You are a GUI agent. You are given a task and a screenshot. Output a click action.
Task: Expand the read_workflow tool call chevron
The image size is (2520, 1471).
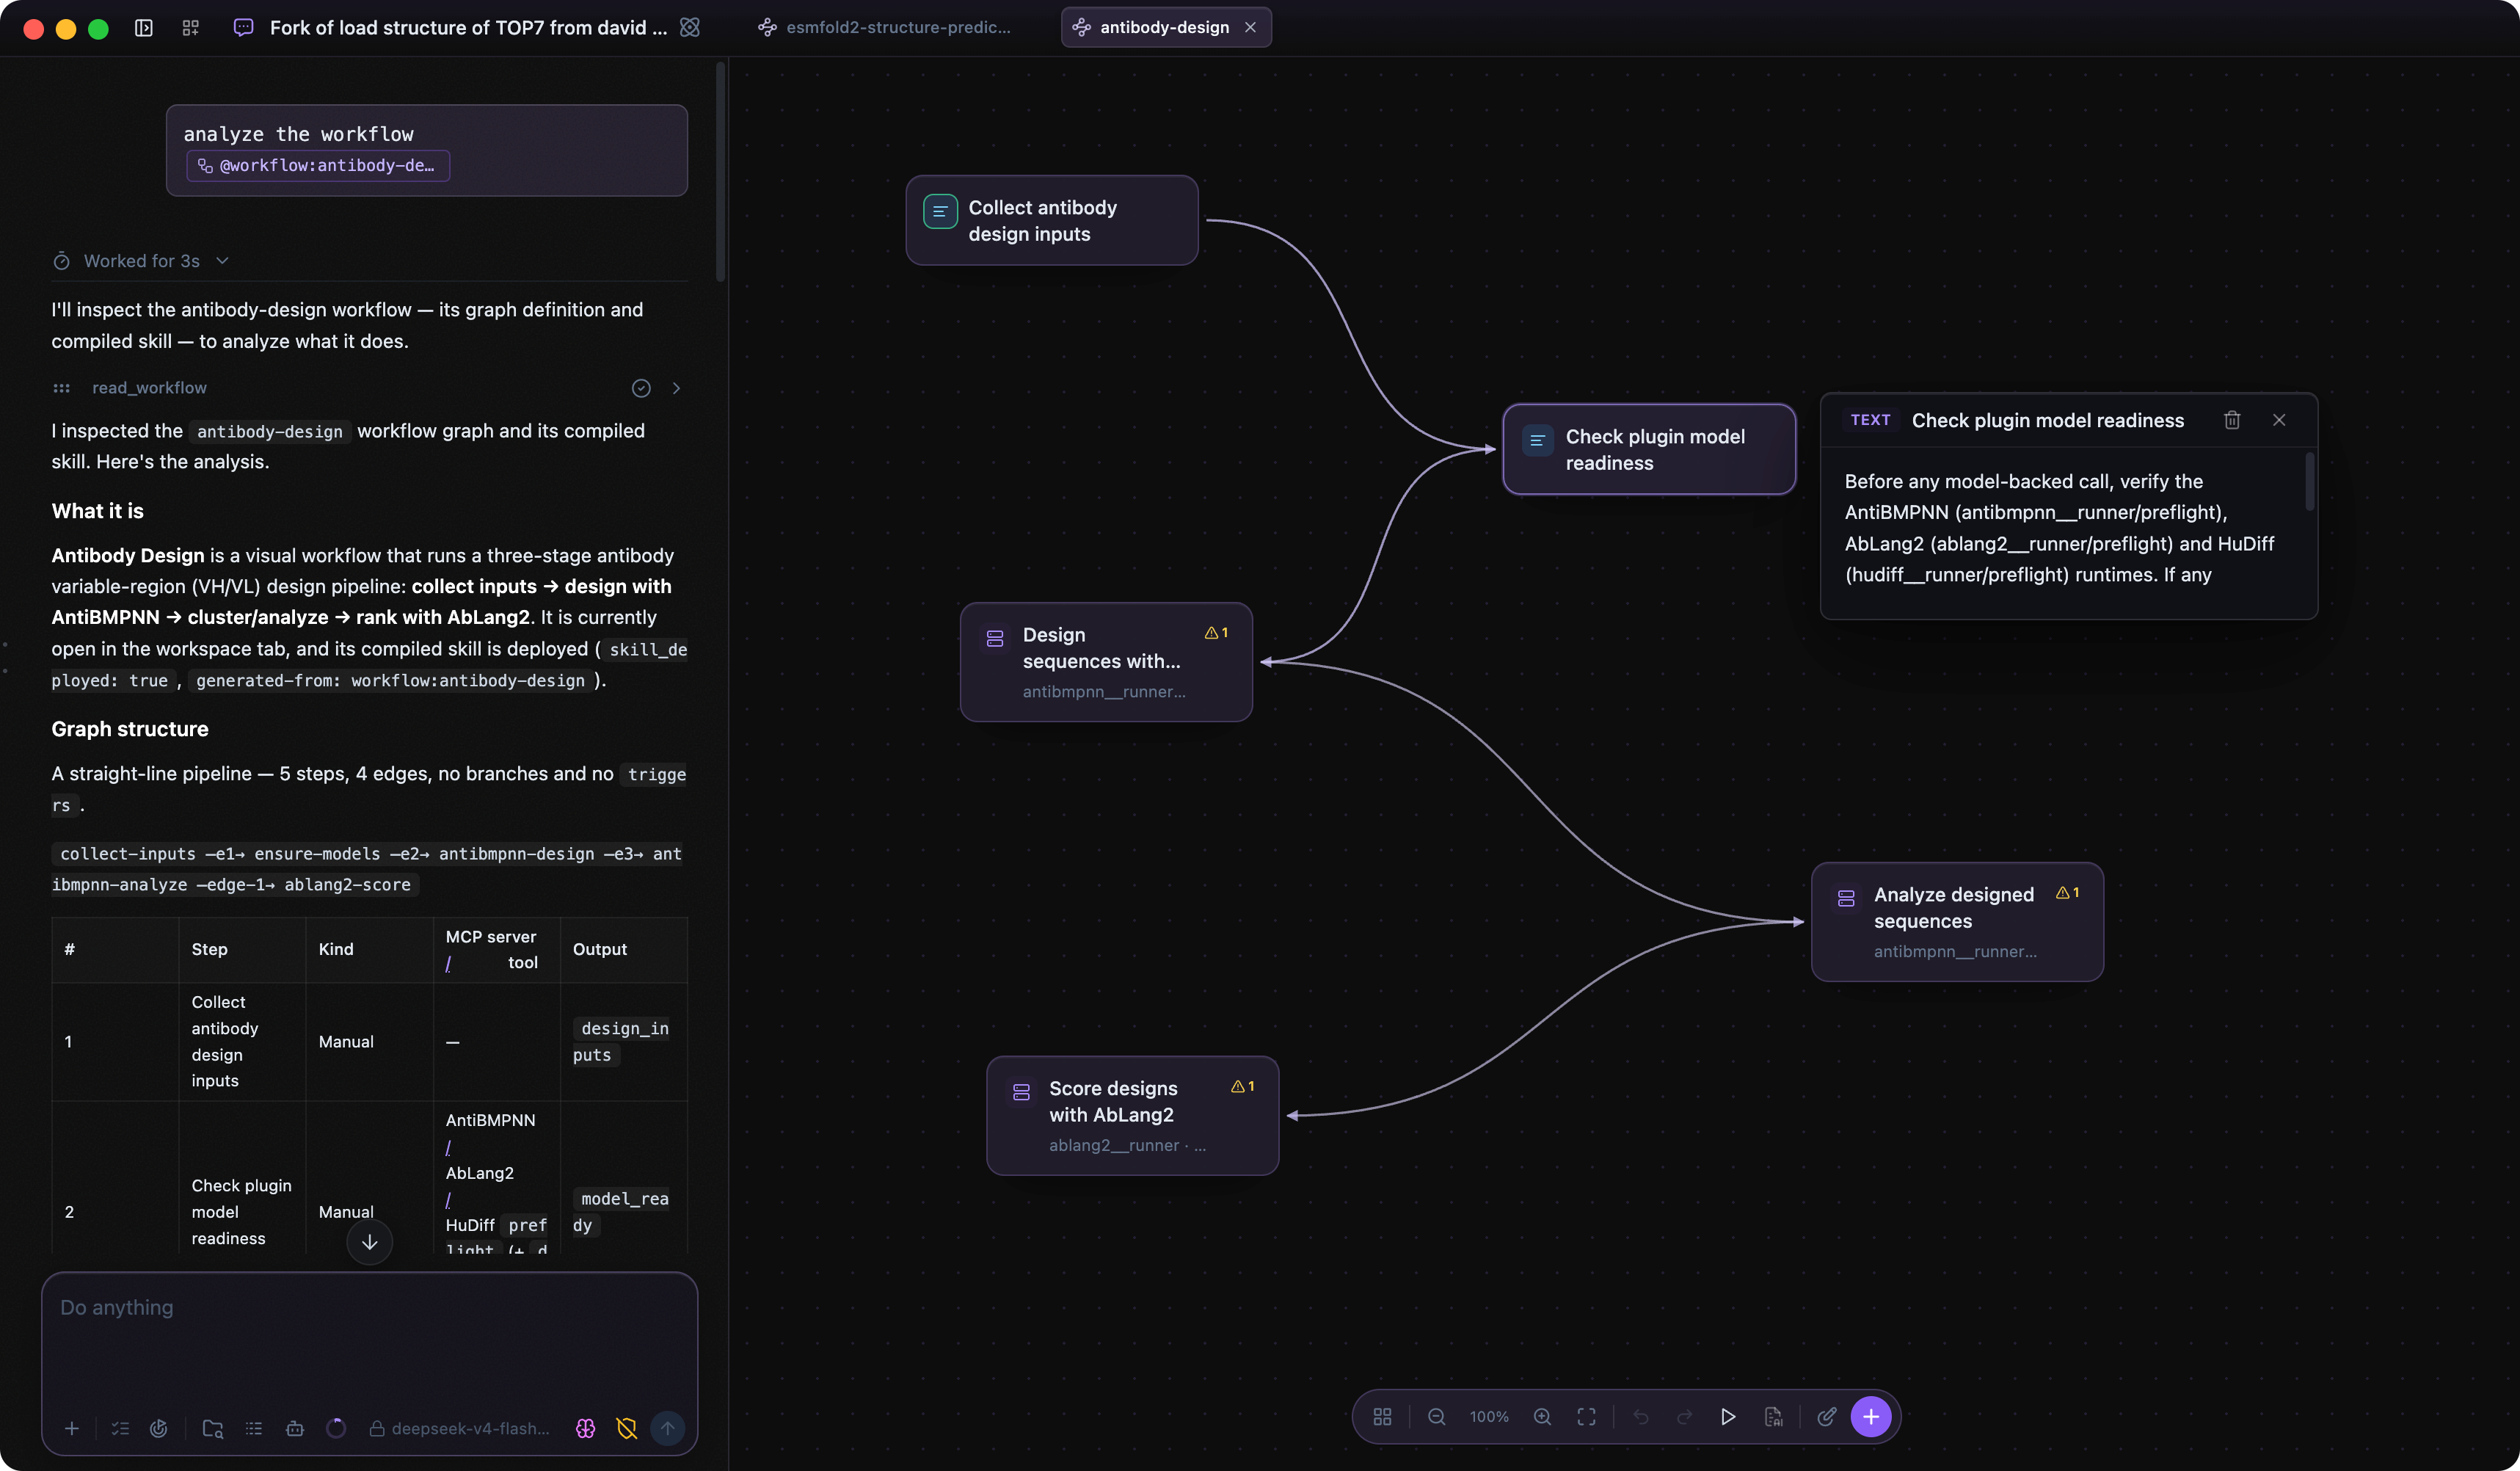coord(677,388)
